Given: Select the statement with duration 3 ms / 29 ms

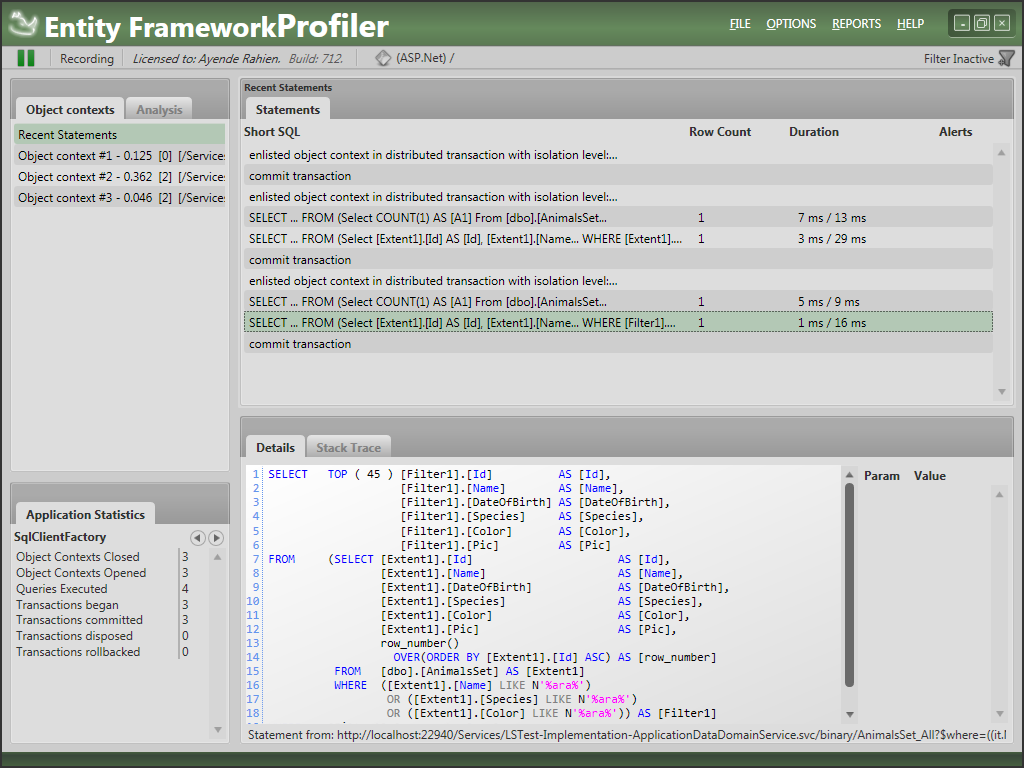Looking at the screenshot, I should pos(618,238).
